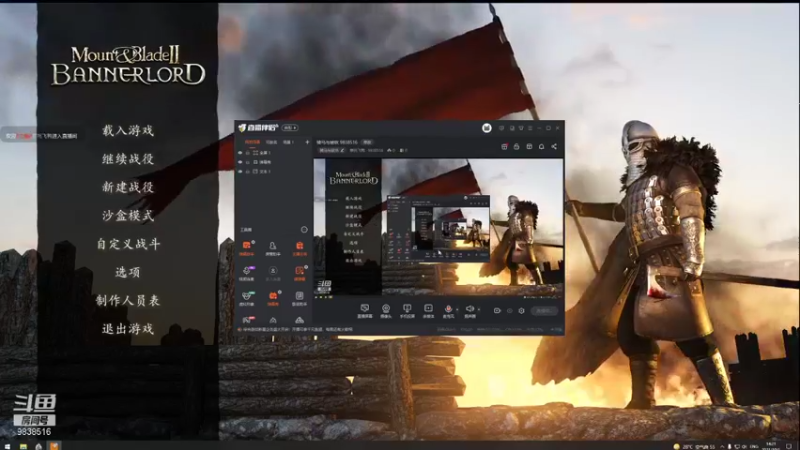800x450 pixels.
Task: Expand the microphone options arrow
Action: [457, 309]
